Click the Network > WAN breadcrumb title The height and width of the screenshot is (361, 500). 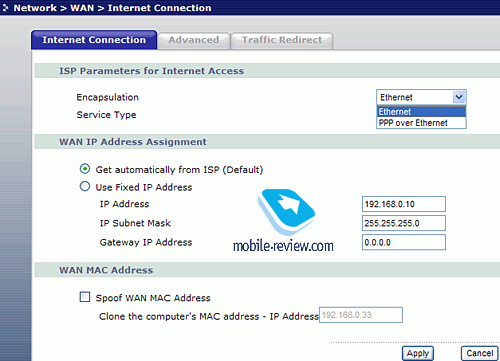(112, 8)
